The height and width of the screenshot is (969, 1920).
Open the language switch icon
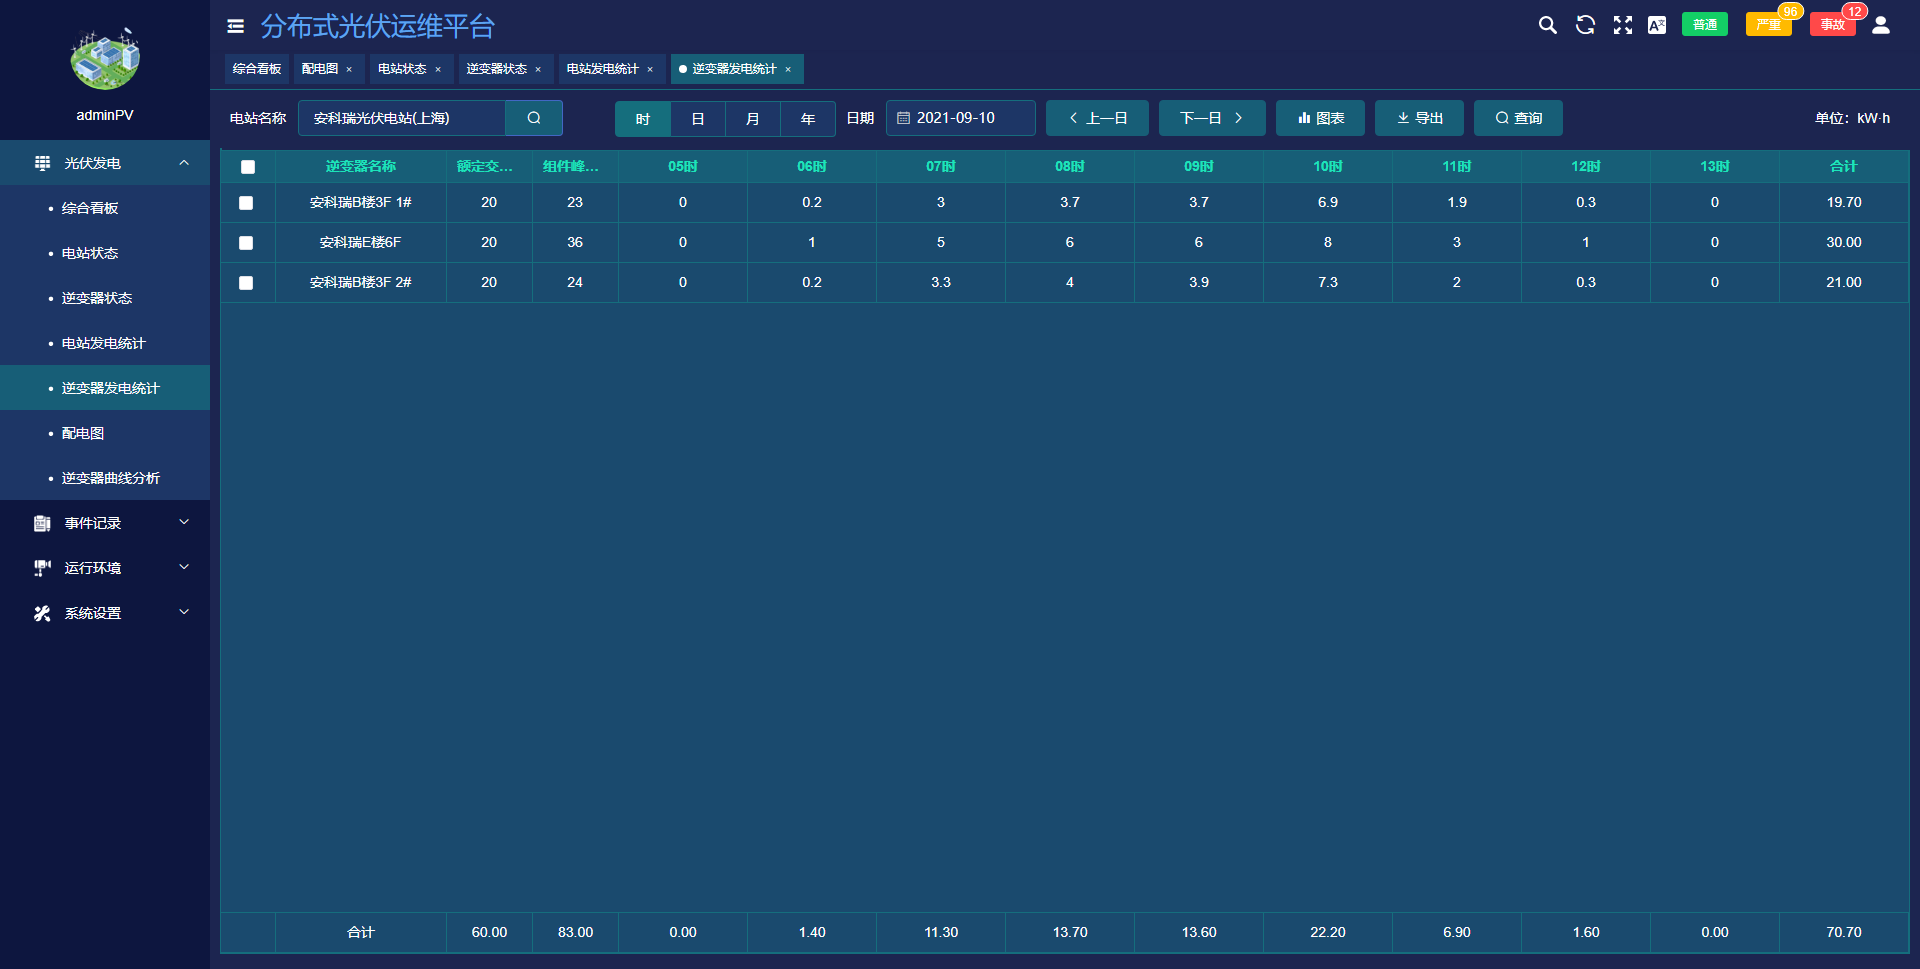(1657, 26)
